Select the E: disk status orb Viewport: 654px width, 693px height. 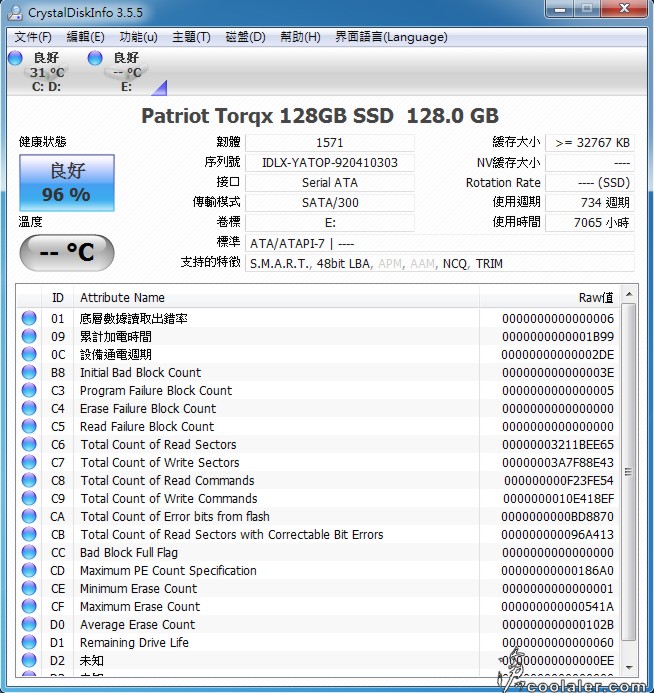(95, 58)
